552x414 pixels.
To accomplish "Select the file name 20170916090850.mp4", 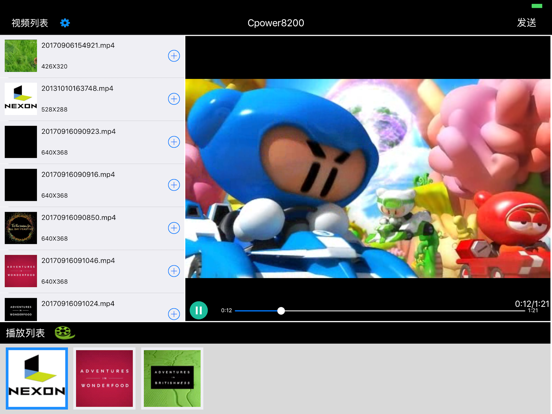I will click(x=79, y=217).
